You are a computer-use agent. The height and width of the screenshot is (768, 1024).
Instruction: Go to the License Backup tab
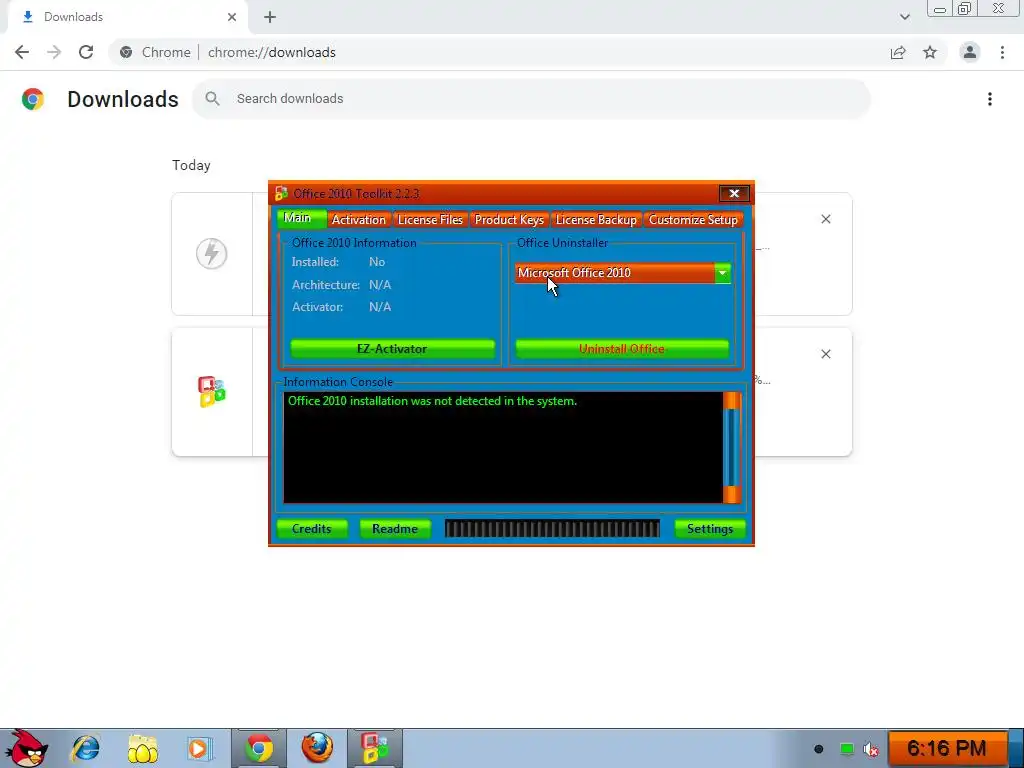point(596,220)
